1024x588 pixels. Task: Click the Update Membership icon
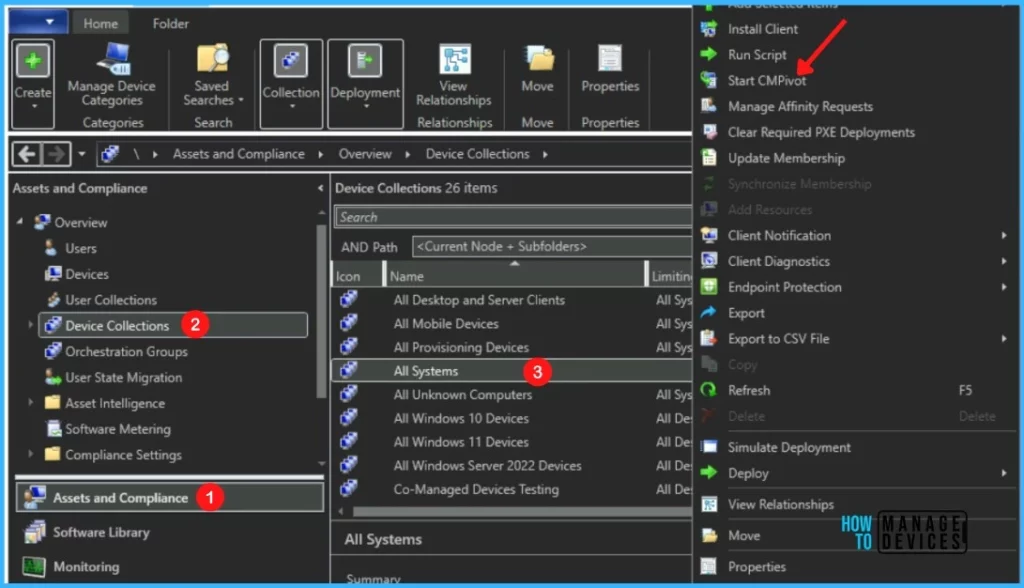pos(709,158)
